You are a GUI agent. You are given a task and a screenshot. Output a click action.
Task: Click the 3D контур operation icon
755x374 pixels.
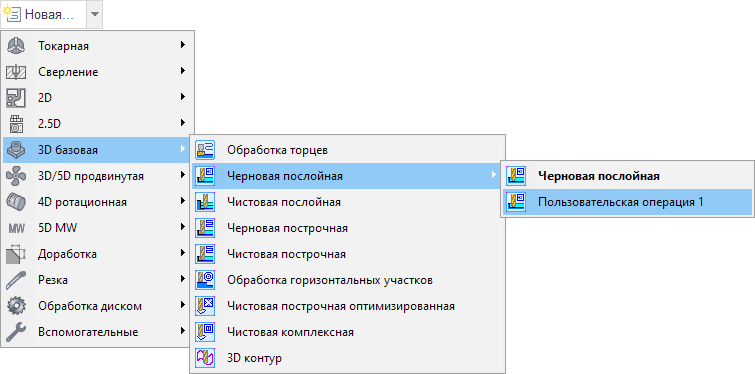205,358
